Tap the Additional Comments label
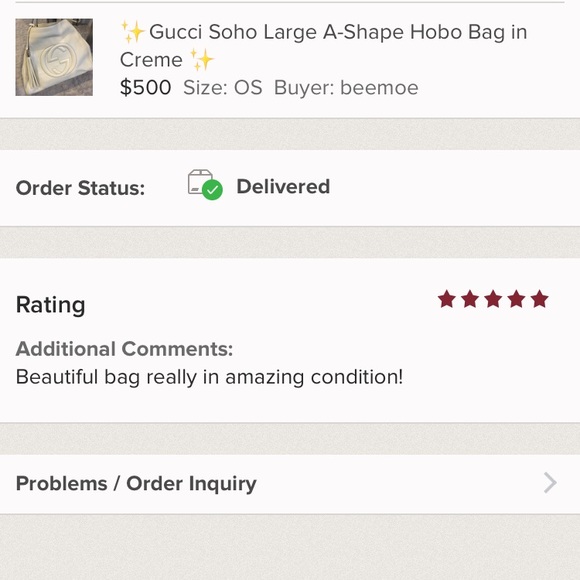 tap(124, 349)
